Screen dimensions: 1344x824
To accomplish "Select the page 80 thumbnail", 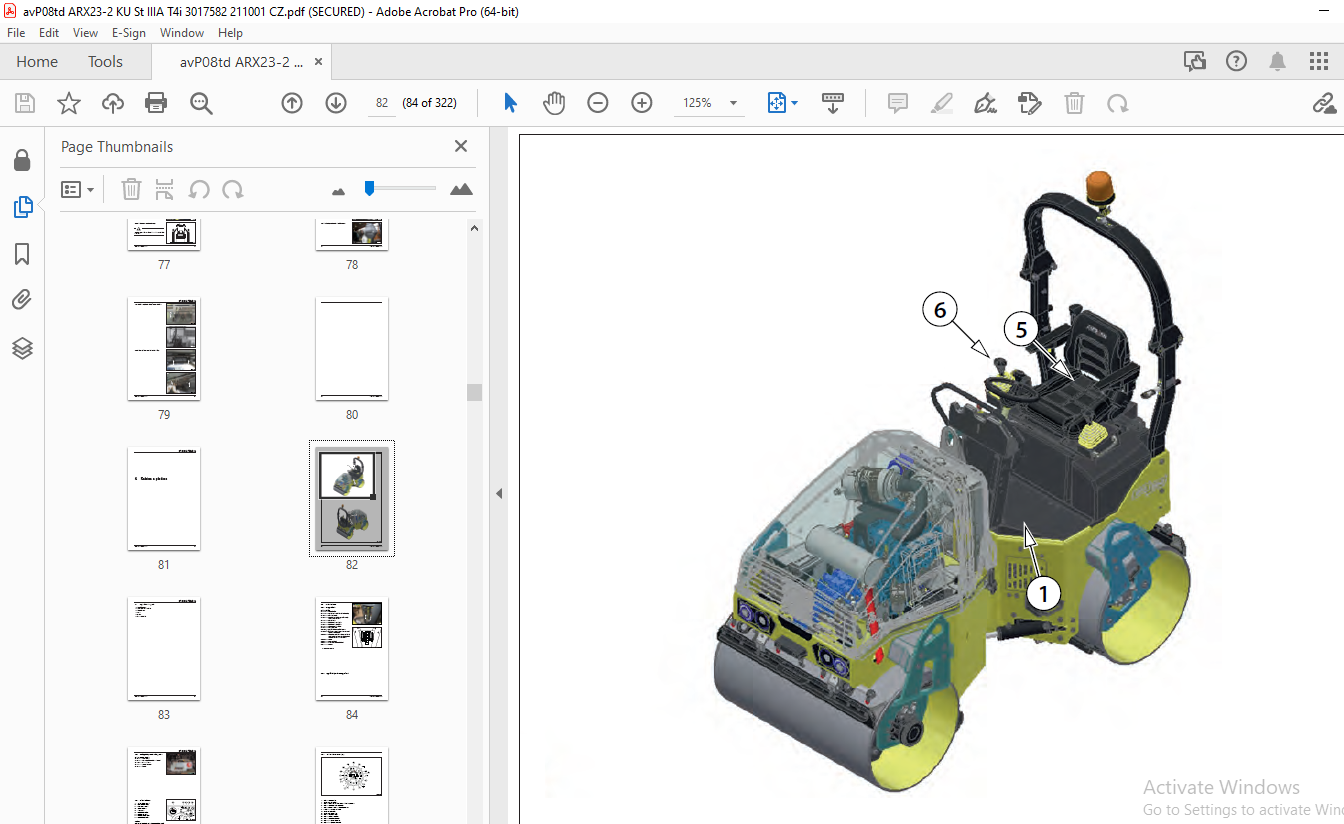I will [352, 349].
